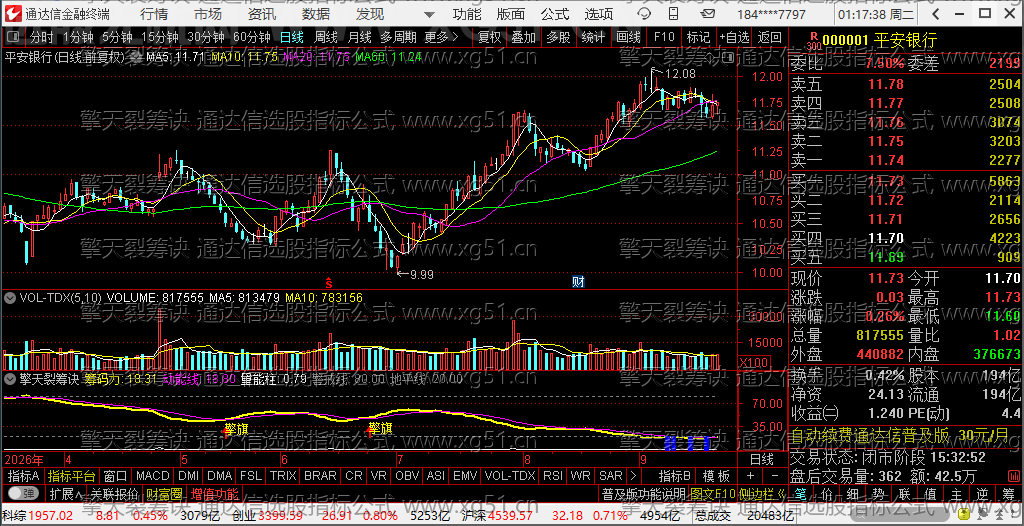Image resolution: width=1024 pixels, height=526 pixels.
Task: Switch to 周线 weekly chart tab
Action: [326, 38]
